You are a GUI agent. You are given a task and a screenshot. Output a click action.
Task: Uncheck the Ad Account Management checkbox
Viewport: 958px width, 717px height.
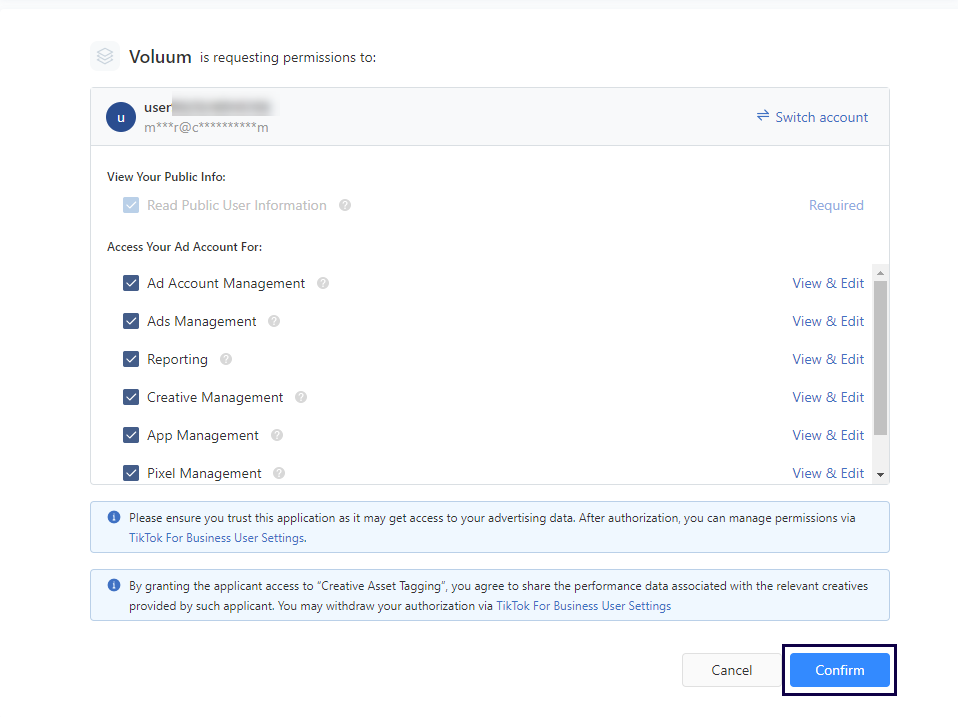(131, 283)
